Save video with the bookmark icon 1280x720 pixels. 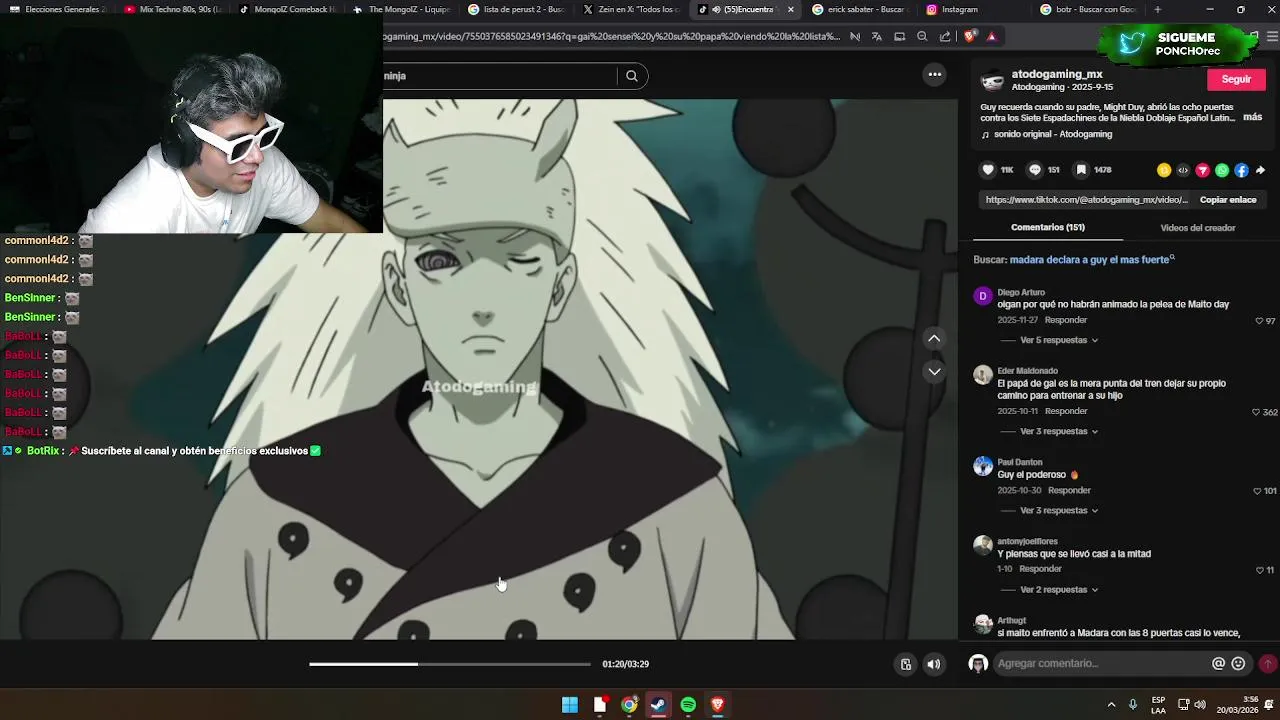click(x=1081, y=170)
